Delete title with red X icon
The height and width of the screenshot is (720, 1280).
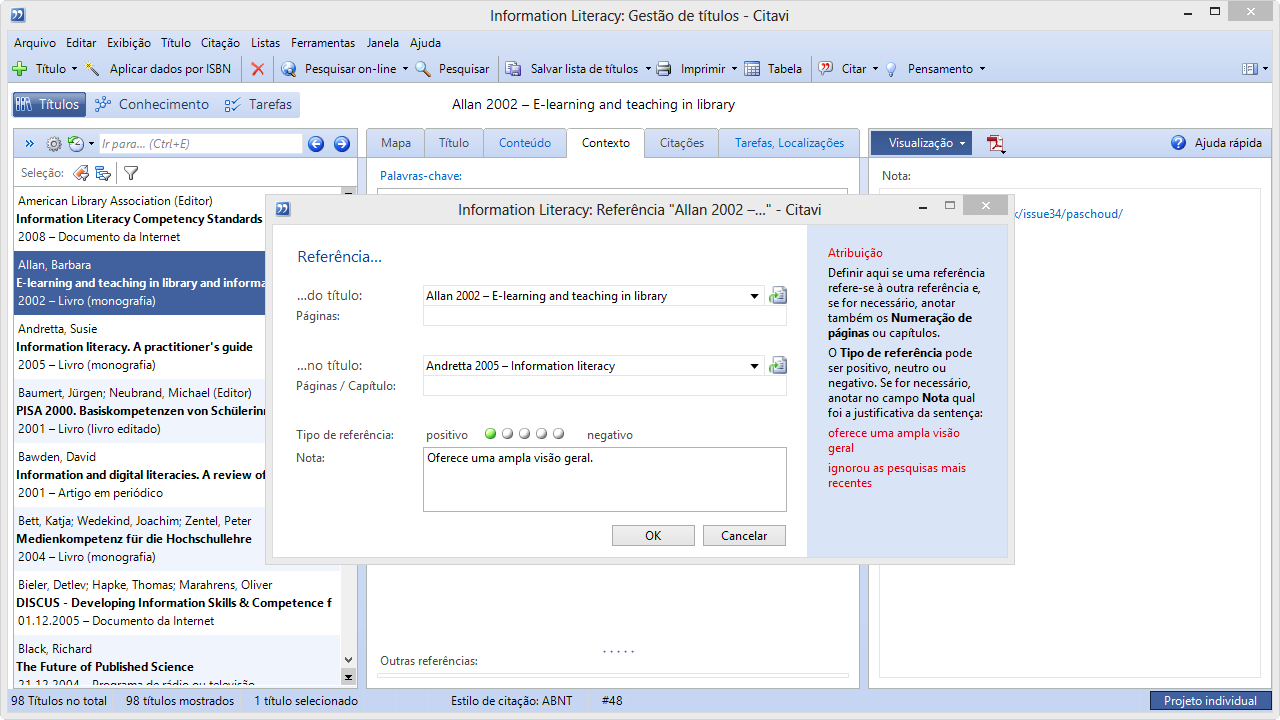pos(258,69)
